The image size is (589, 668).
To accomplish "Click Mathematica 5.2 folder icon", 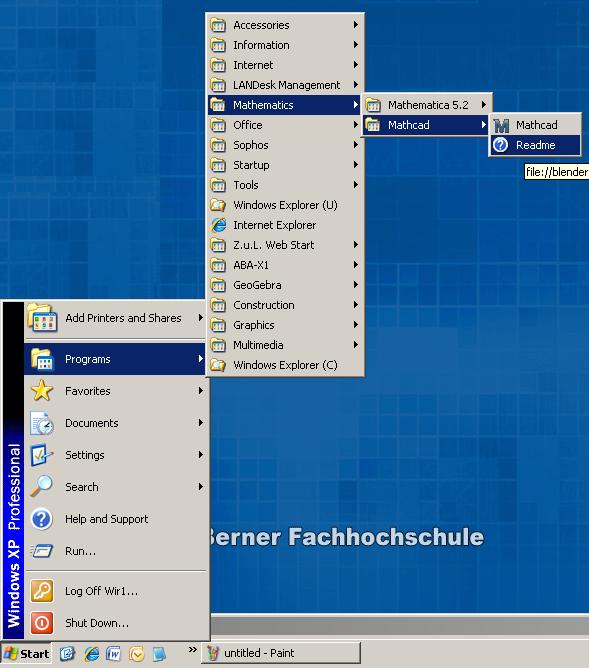I will [373, 105].
